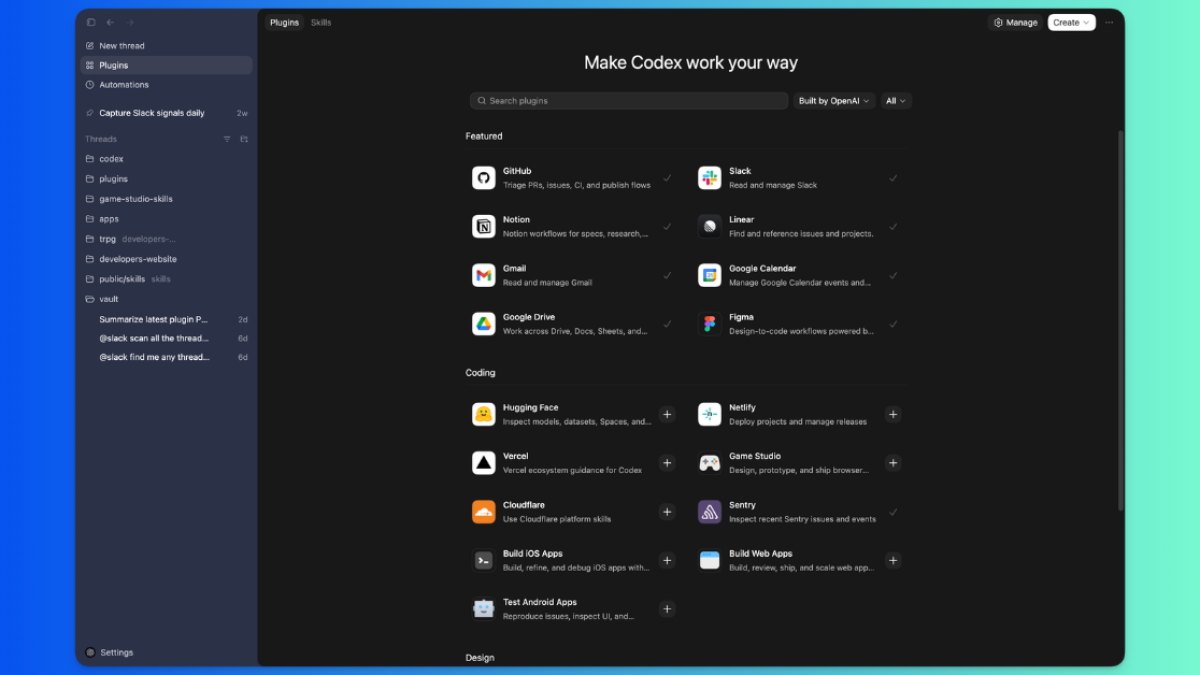Open the GitHub plugin logo
The image size is (1200, 675).
tap(484, 178)
